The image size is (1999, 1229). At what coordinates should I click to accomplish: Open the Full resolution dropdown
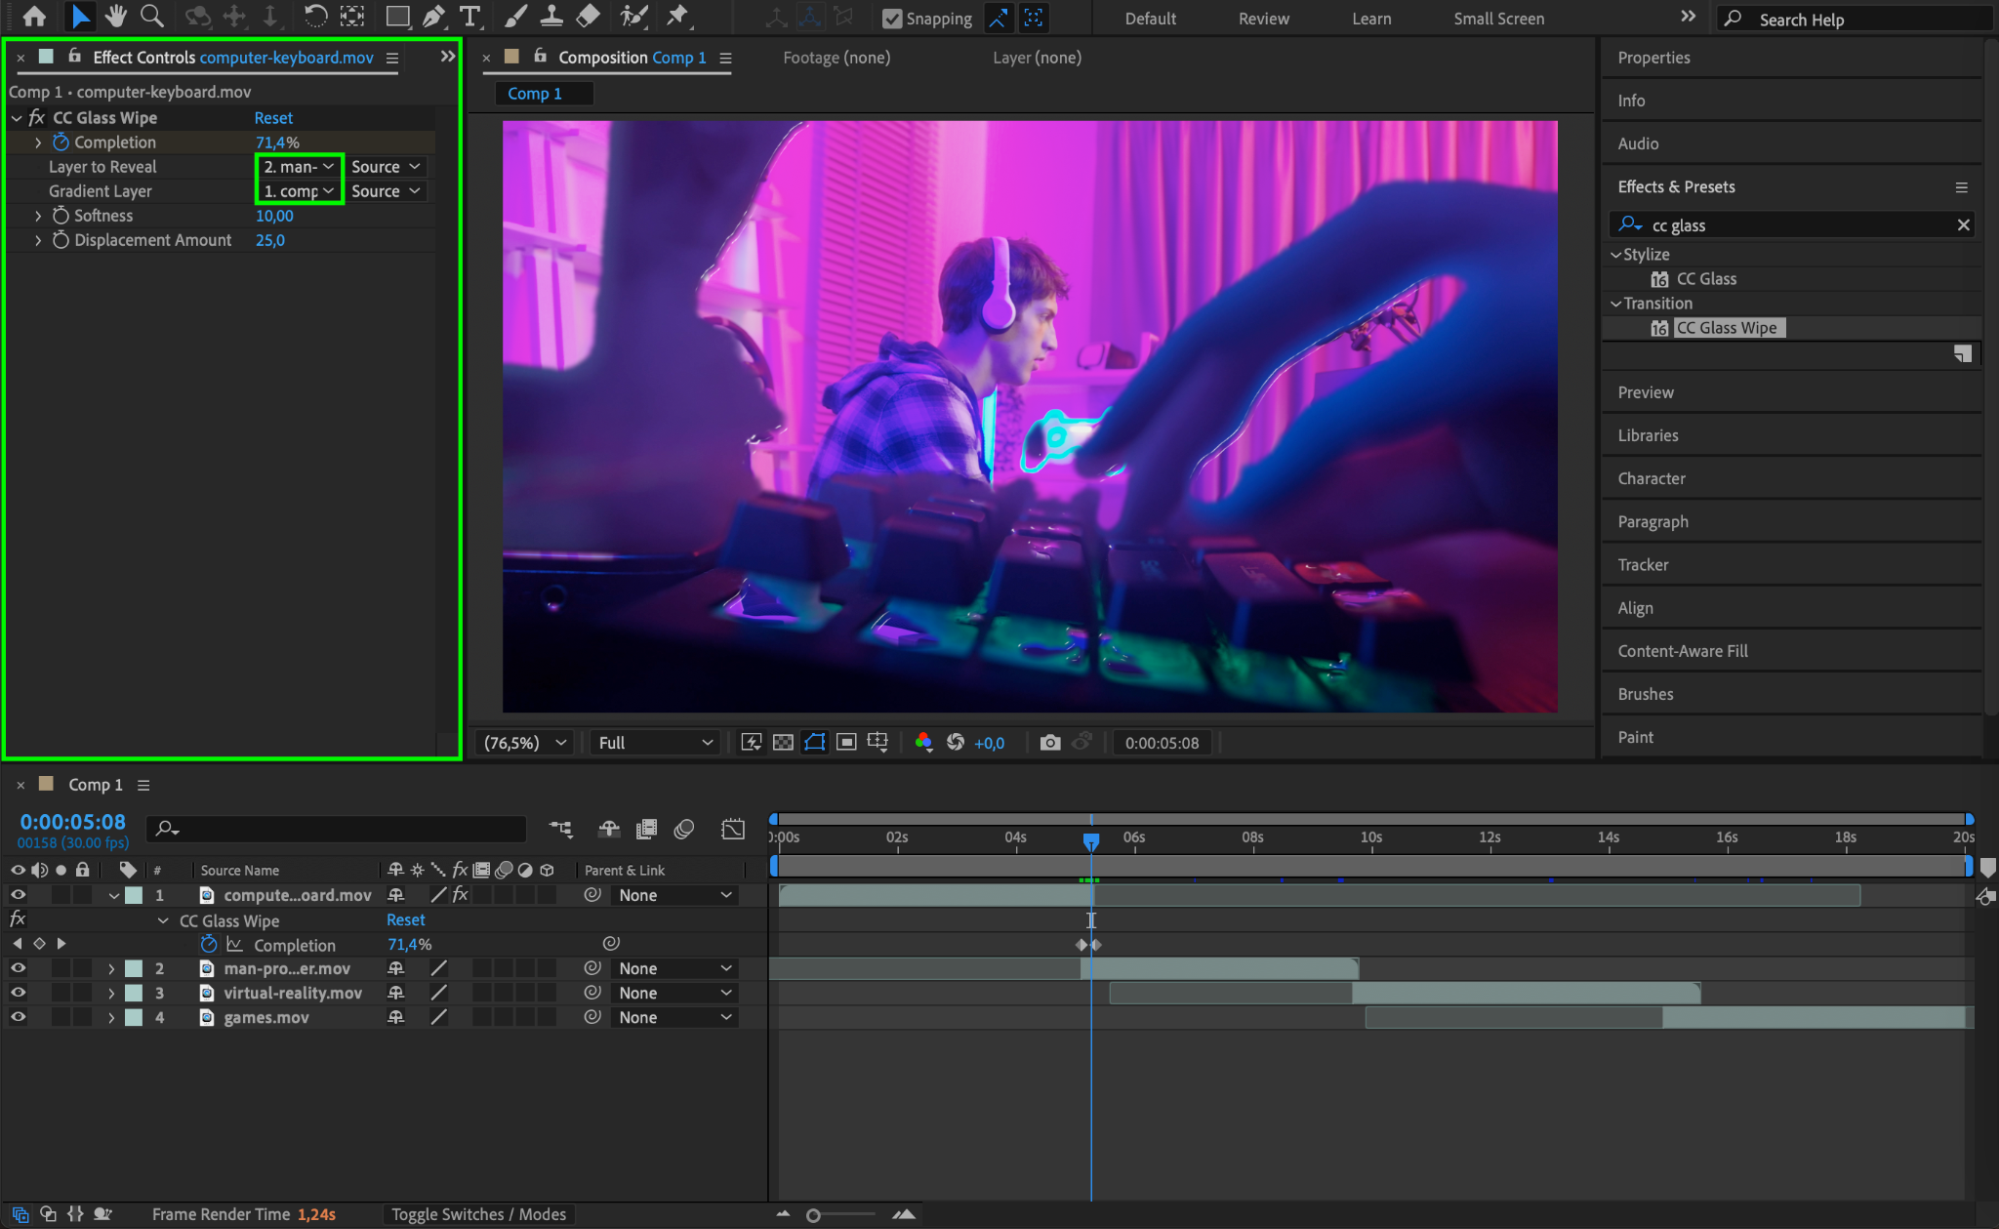(x=654, y=742)
